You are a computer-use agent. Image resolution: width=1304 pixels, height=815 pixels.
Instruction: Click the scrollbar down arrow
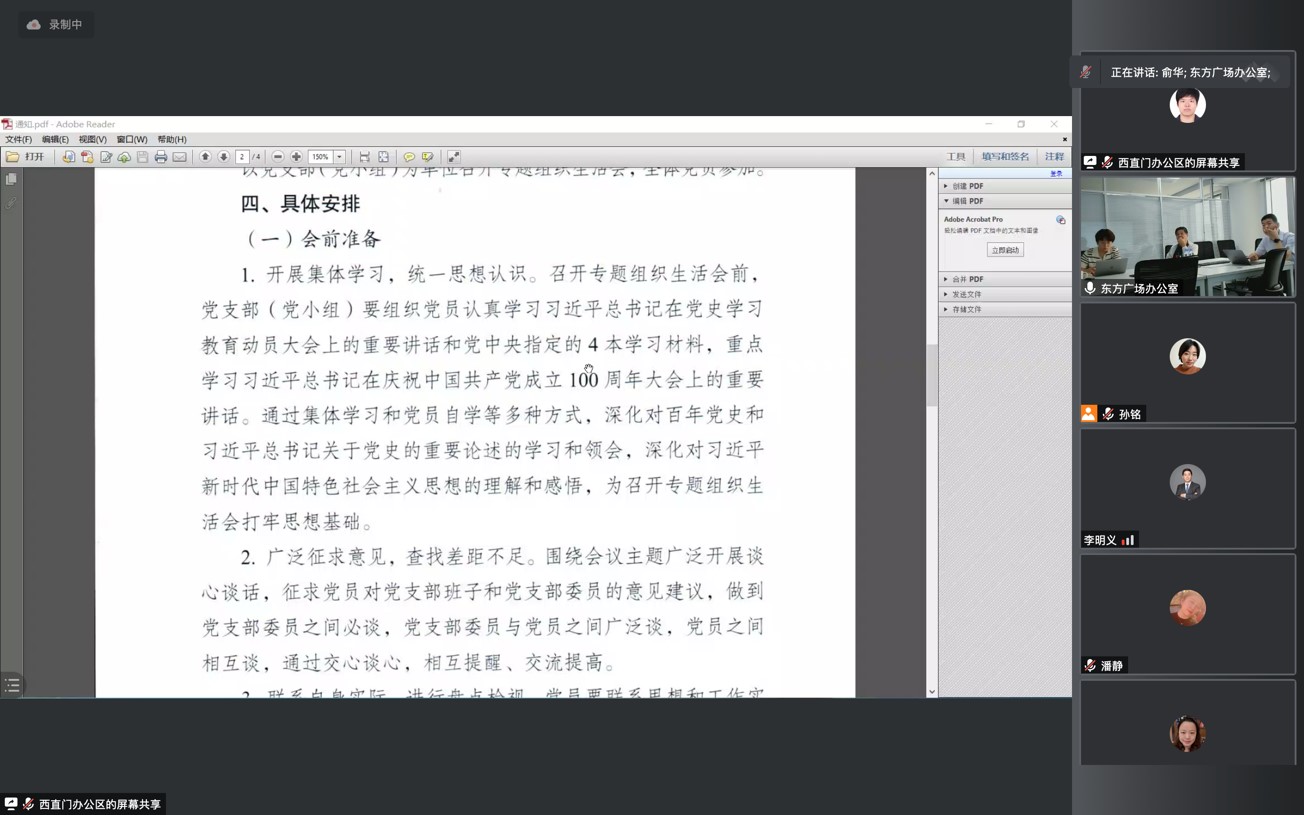tap(932, 691)
